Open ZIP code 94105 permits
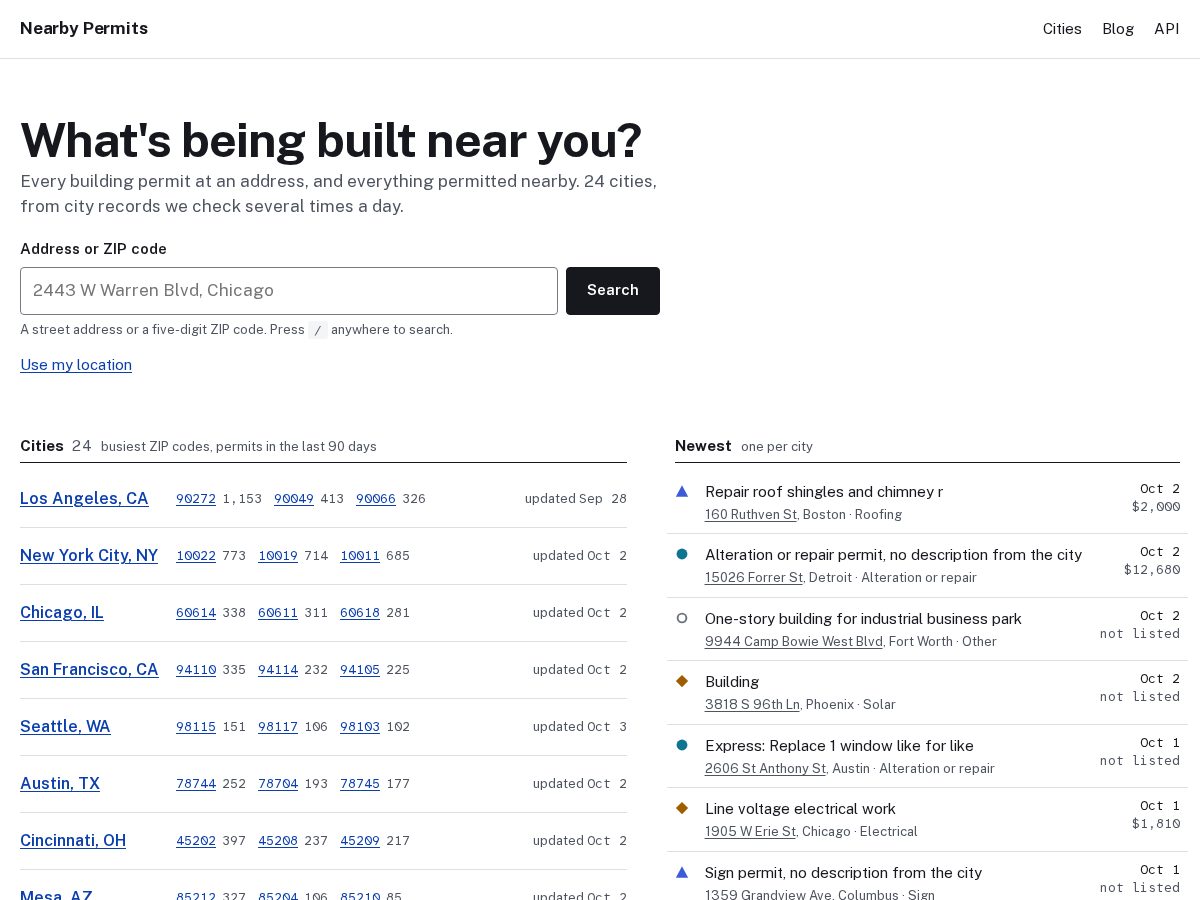The width and height of the screenshot is (1200, 900). tap(360, 670)
